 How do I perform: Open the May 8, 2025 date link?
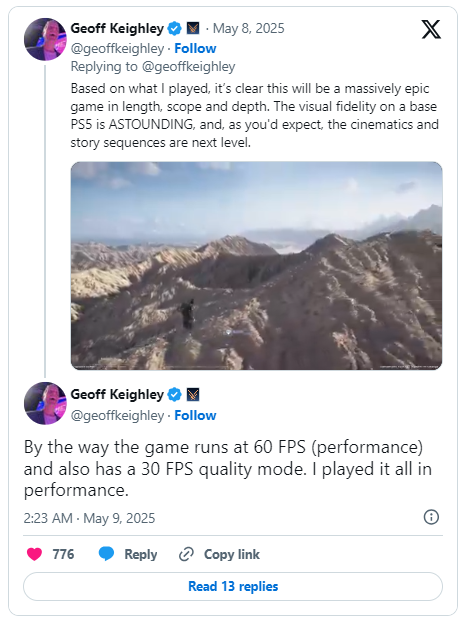click(248, 29)
